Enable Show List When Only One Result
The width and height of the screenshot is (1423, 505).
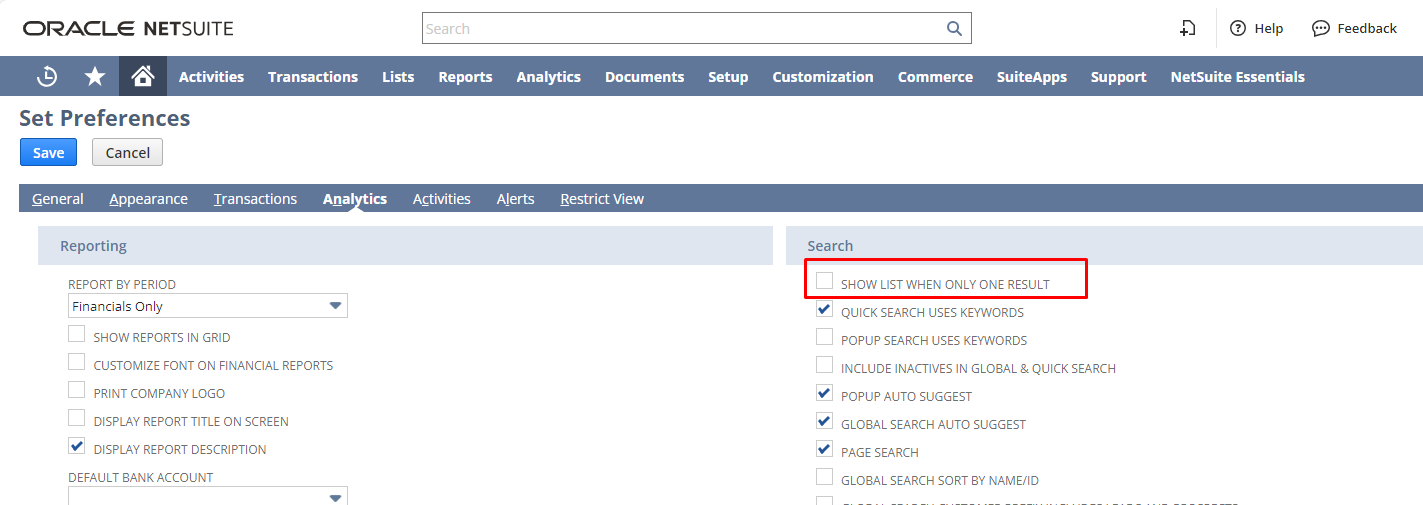pyautogui.click(x=825, y=282)
